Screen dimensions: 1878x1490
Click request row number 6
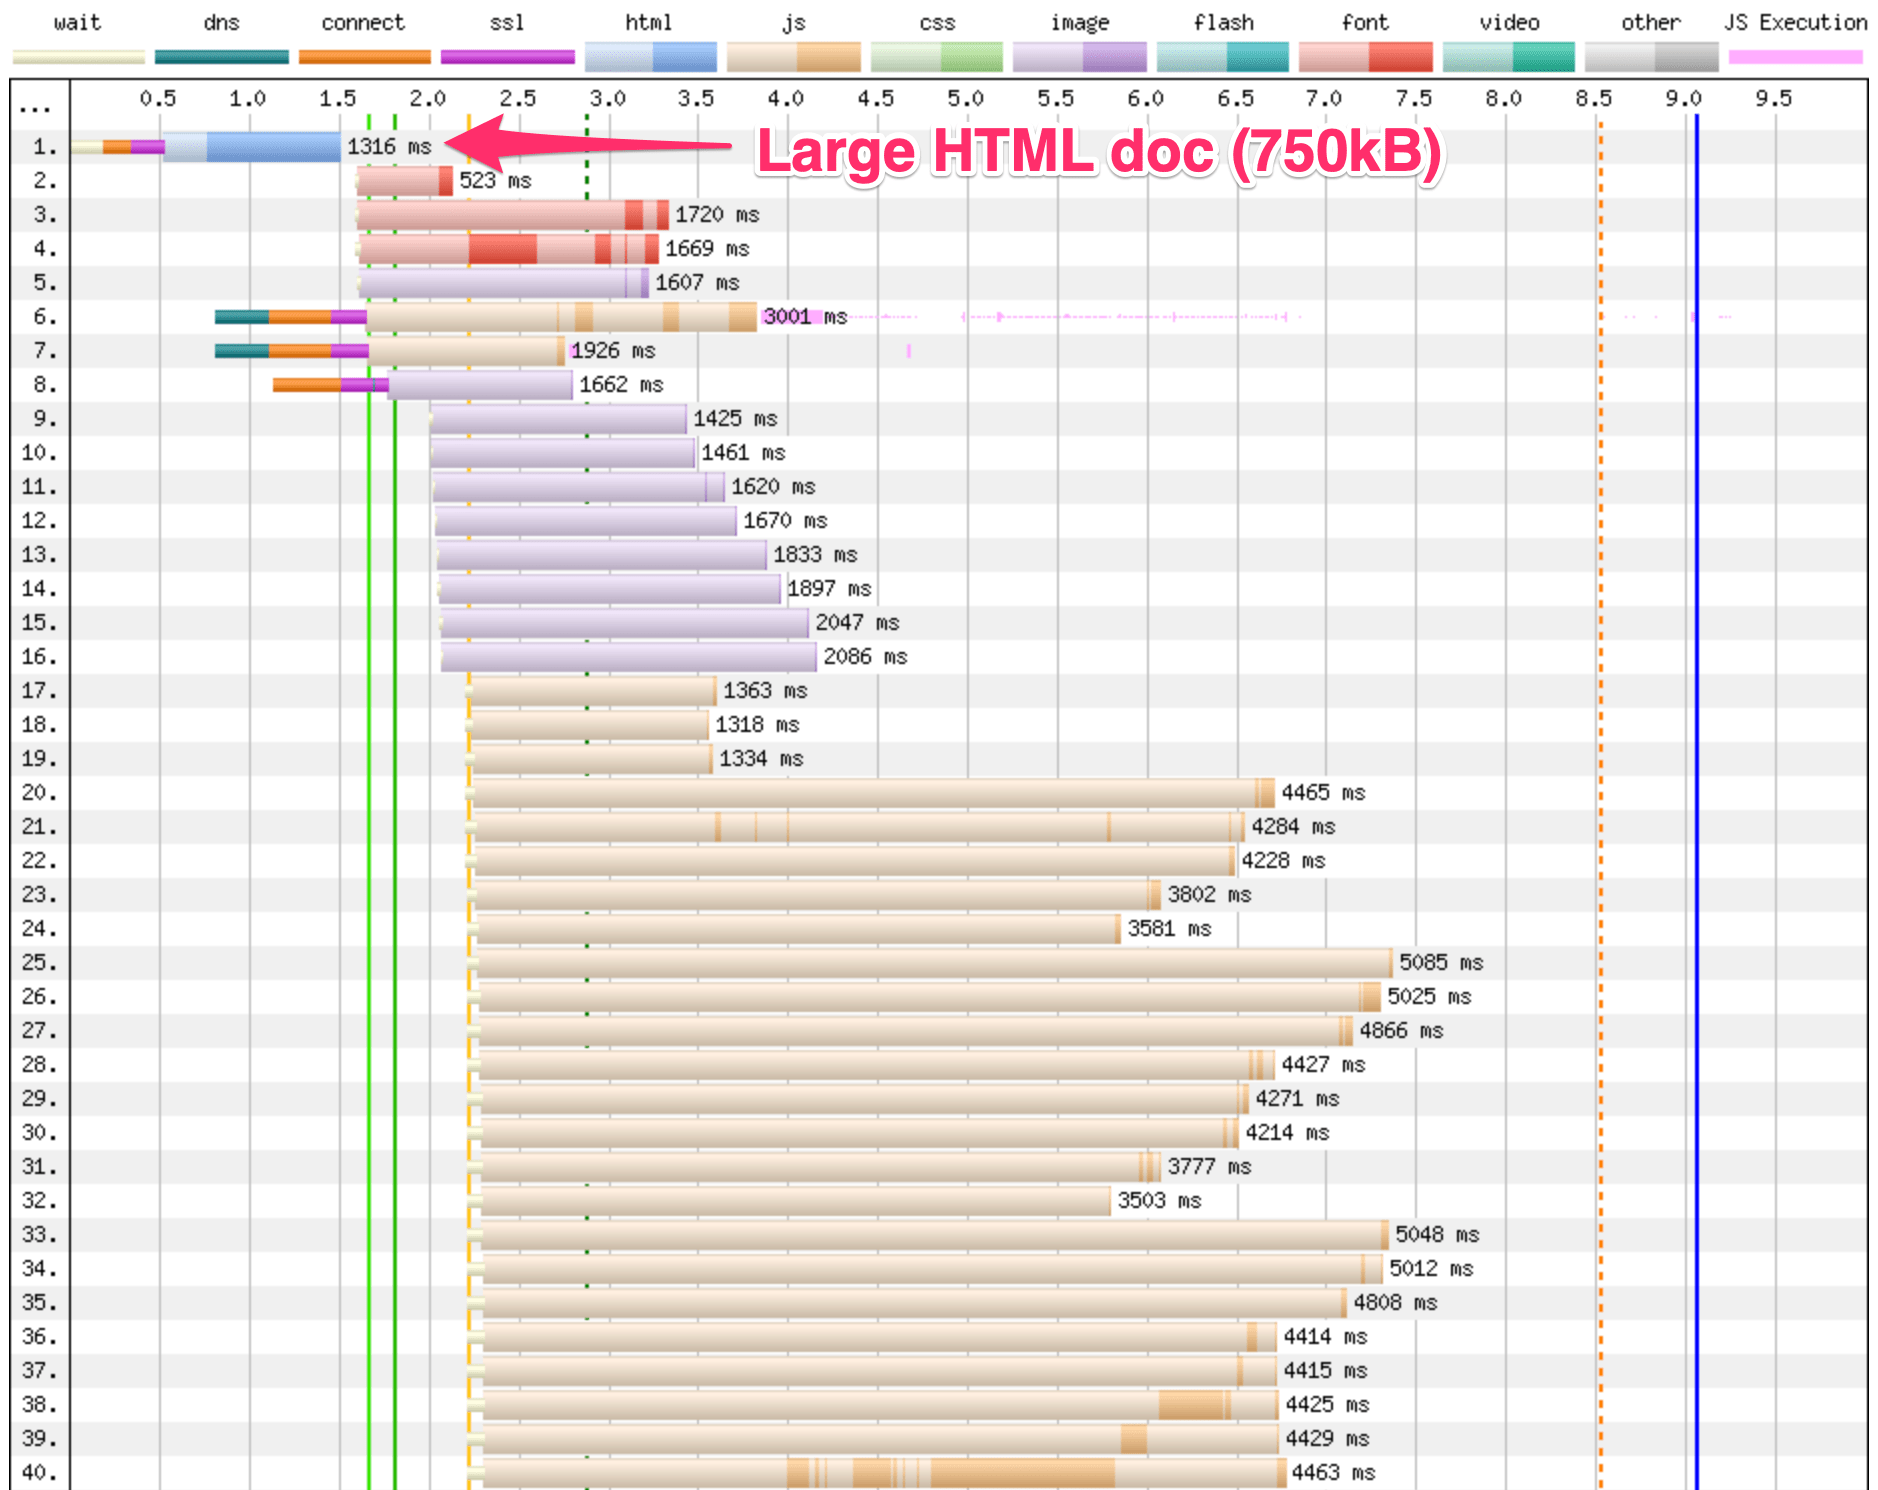(x=44, y=317)
